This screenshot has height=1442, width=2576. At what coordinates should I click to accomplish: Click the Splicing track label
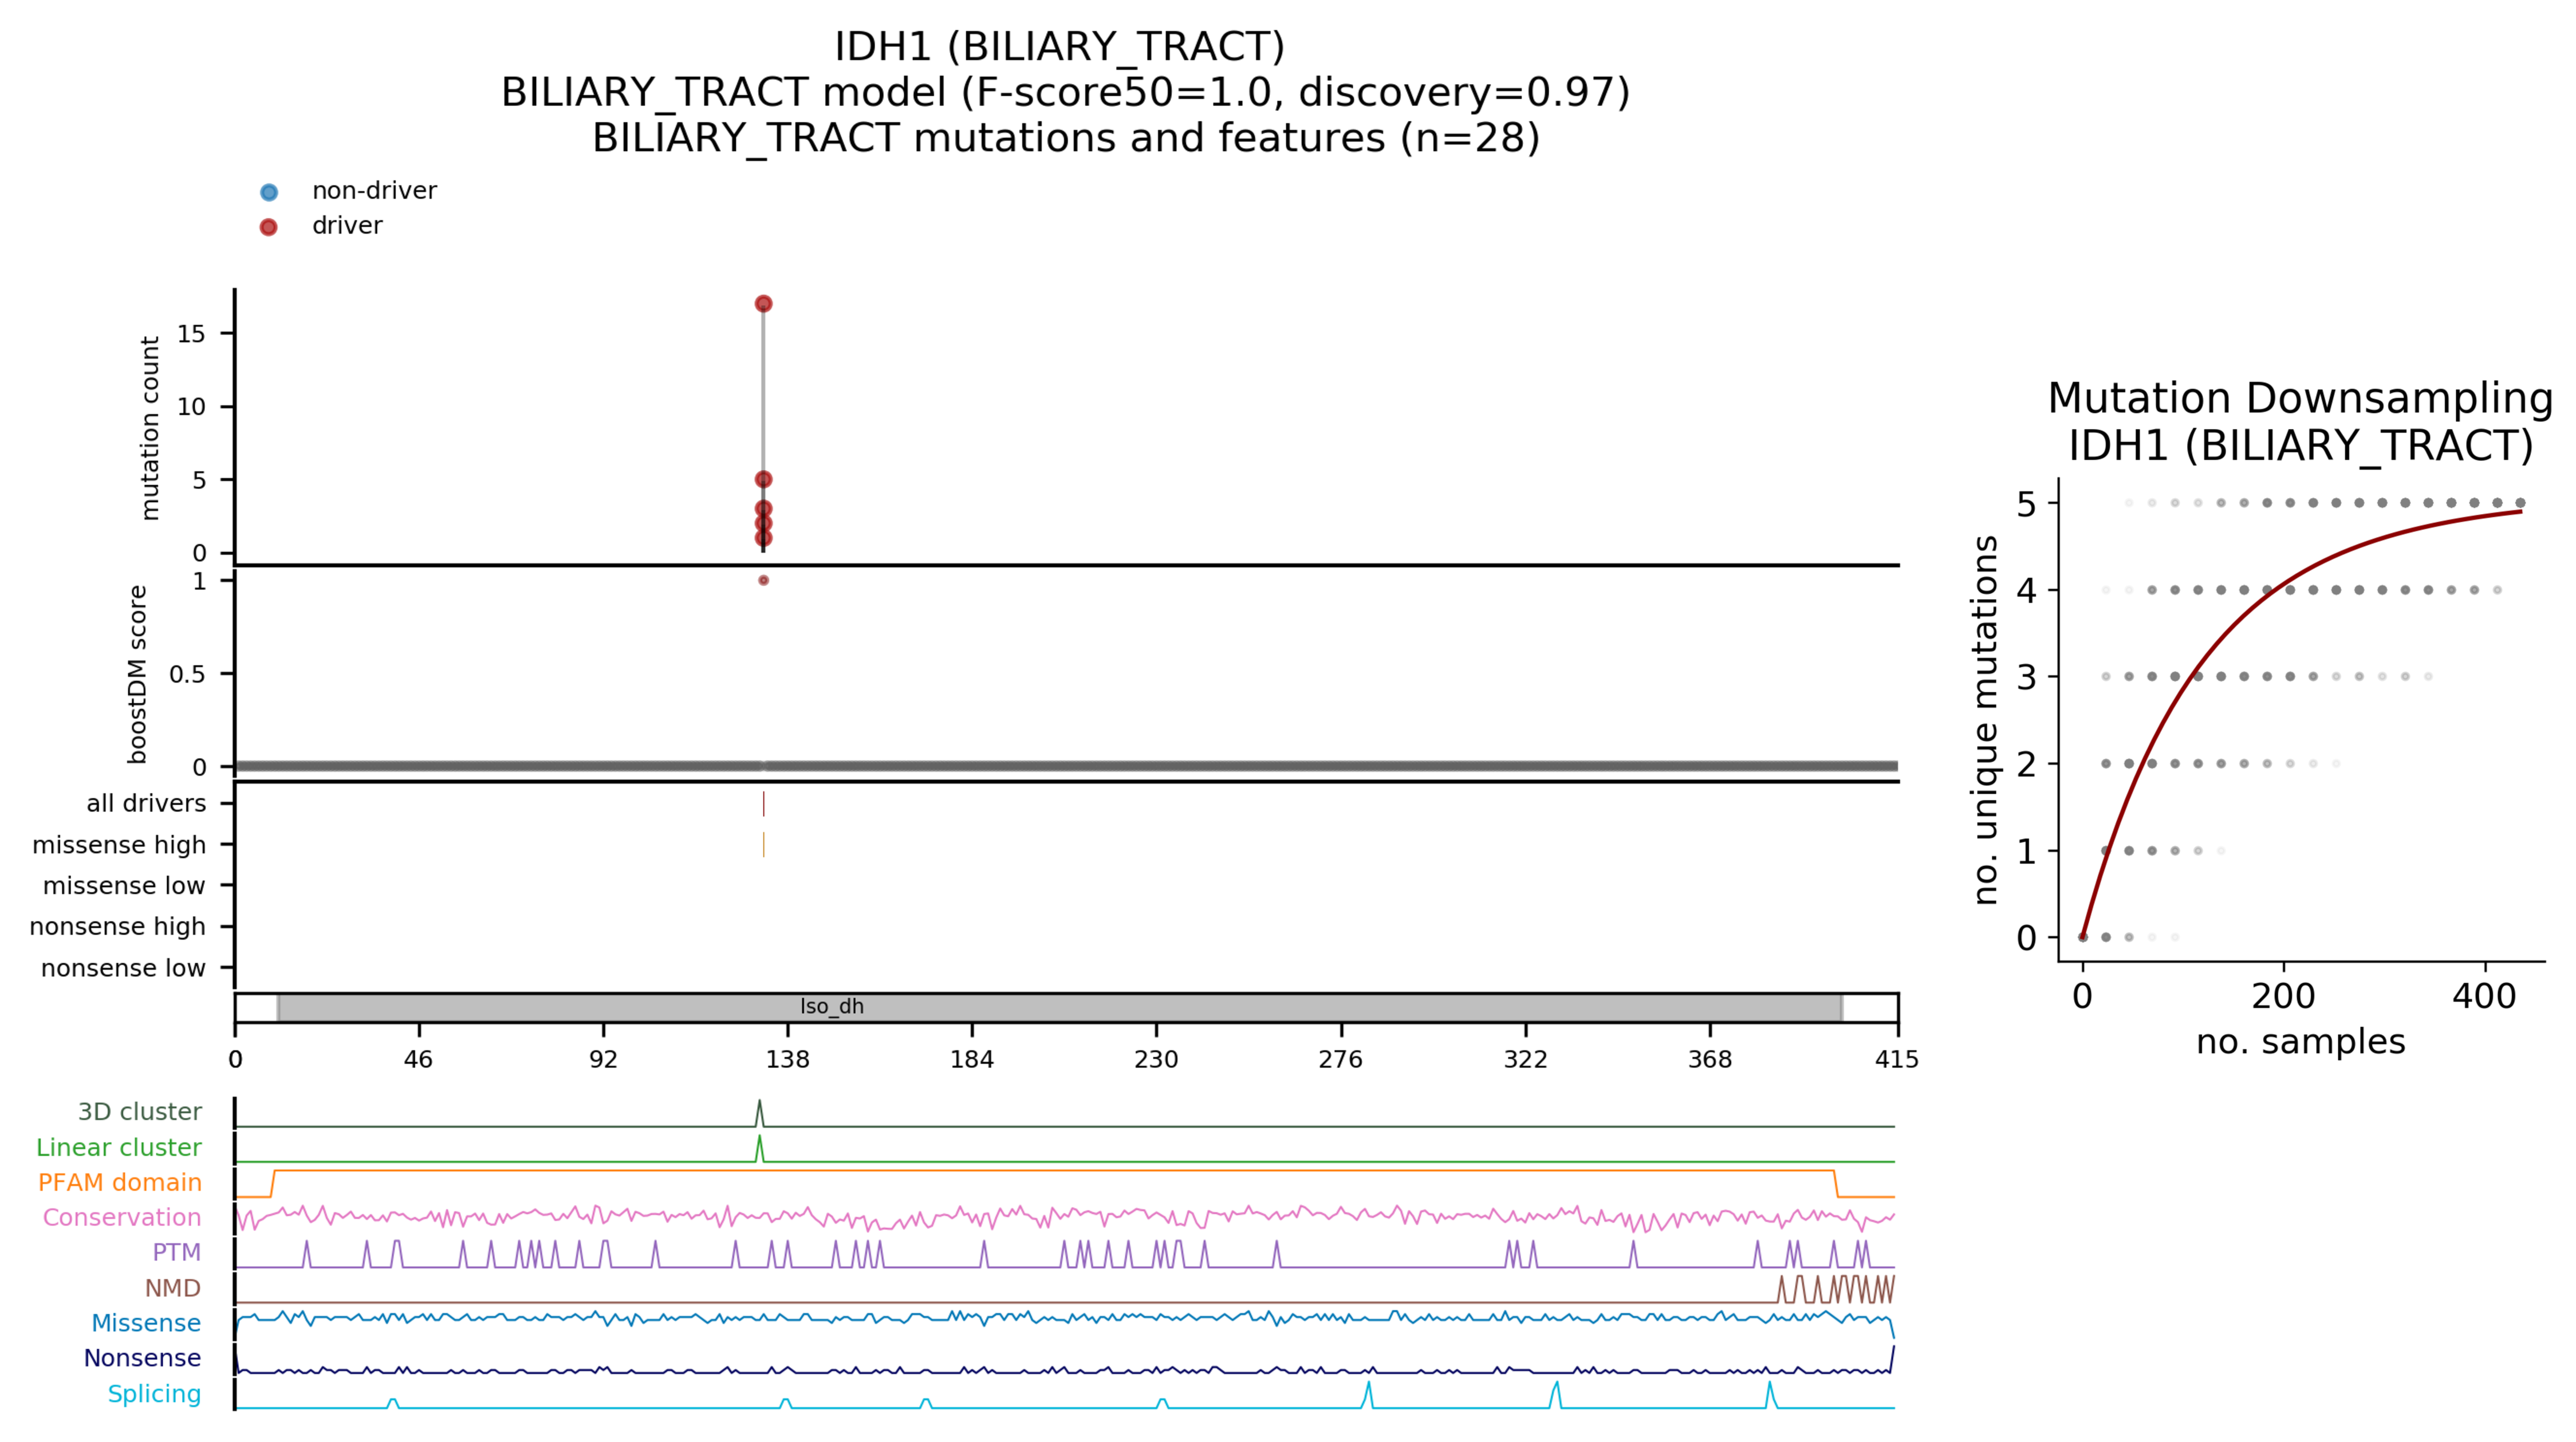click(x=154, y=1393)
